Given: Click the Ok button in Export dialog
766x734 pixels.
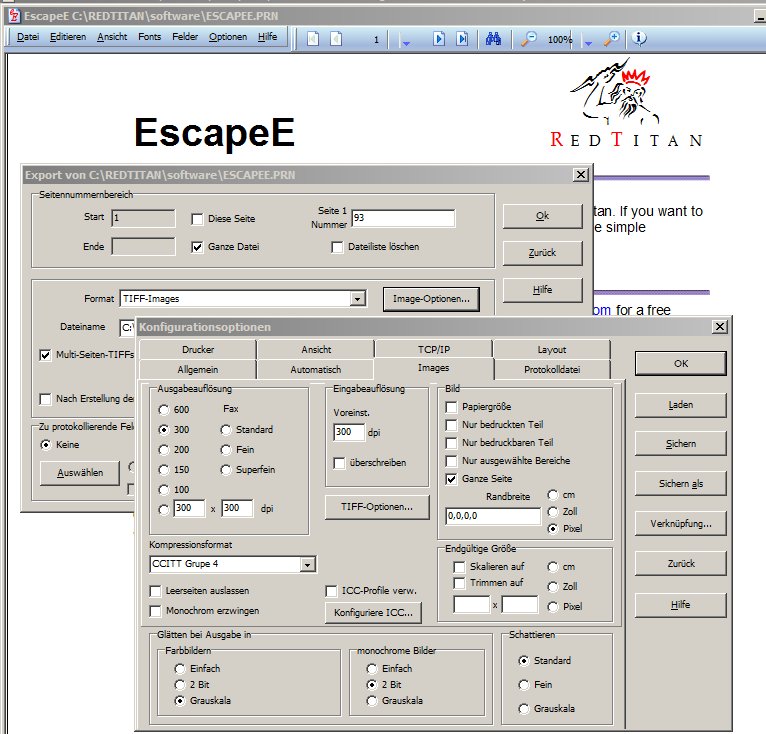Looking at the screenshot, I should coord(542,216).
